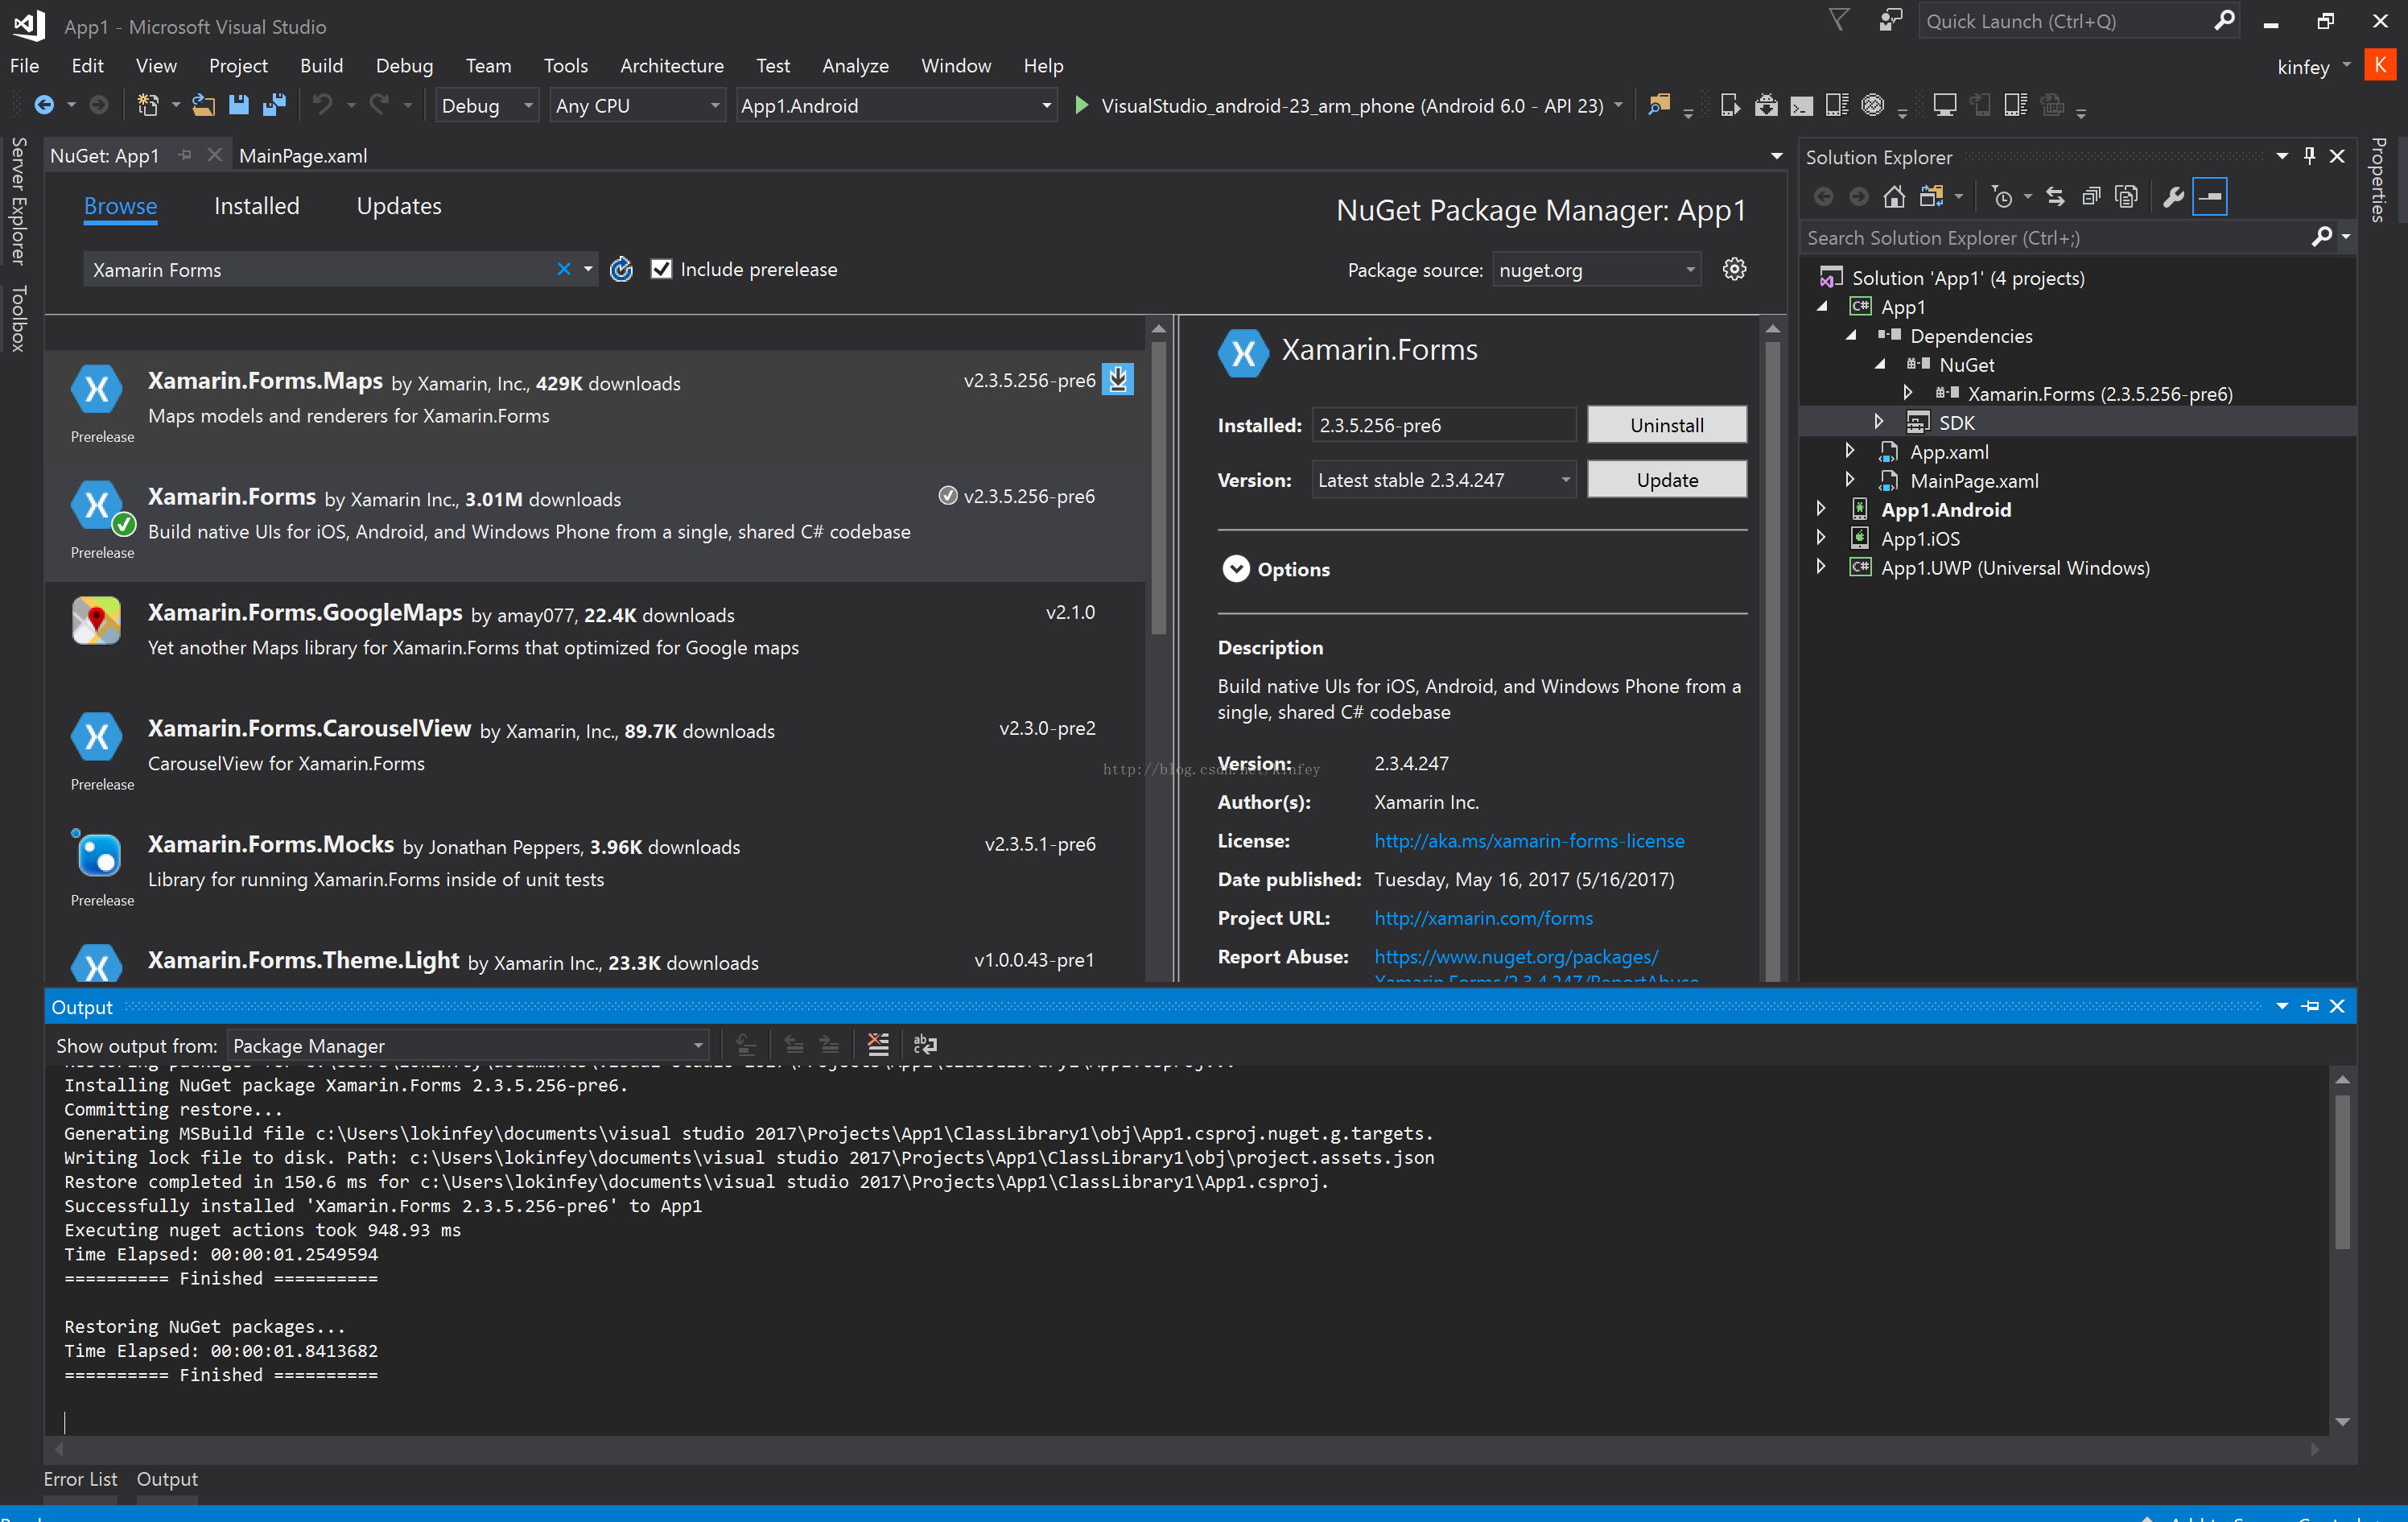Click the Pending Changes Filter clock icon
Image resolution: width=2408 pixels, height=1522 pixels.
pyautogui.click(x=2002, y=197)
